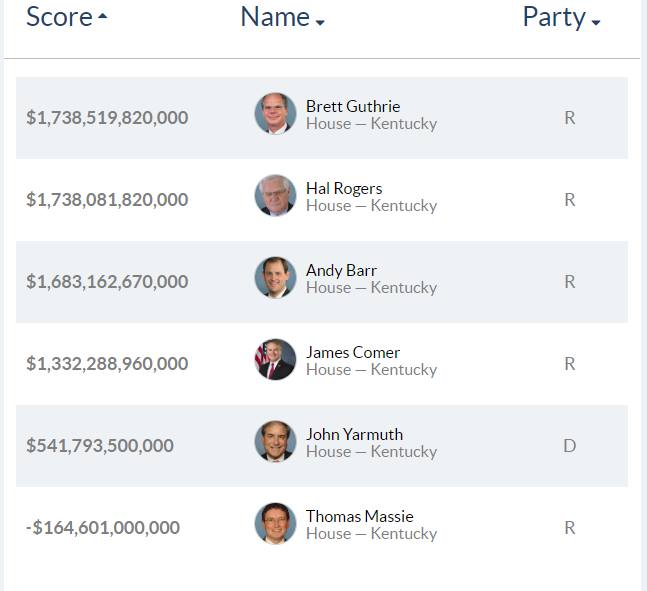
Task: Click the score $1,332,288,960,000
Action: [107, 364]
